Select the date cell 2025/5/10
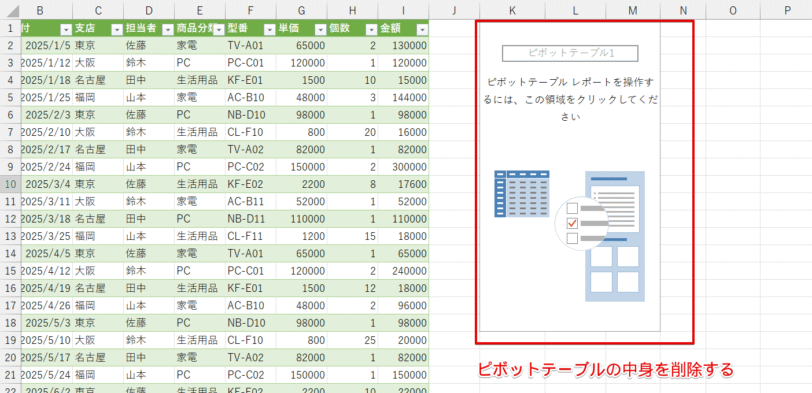Image resolution: width=812 pixels, height=393 pixels. tap(47, 341)
